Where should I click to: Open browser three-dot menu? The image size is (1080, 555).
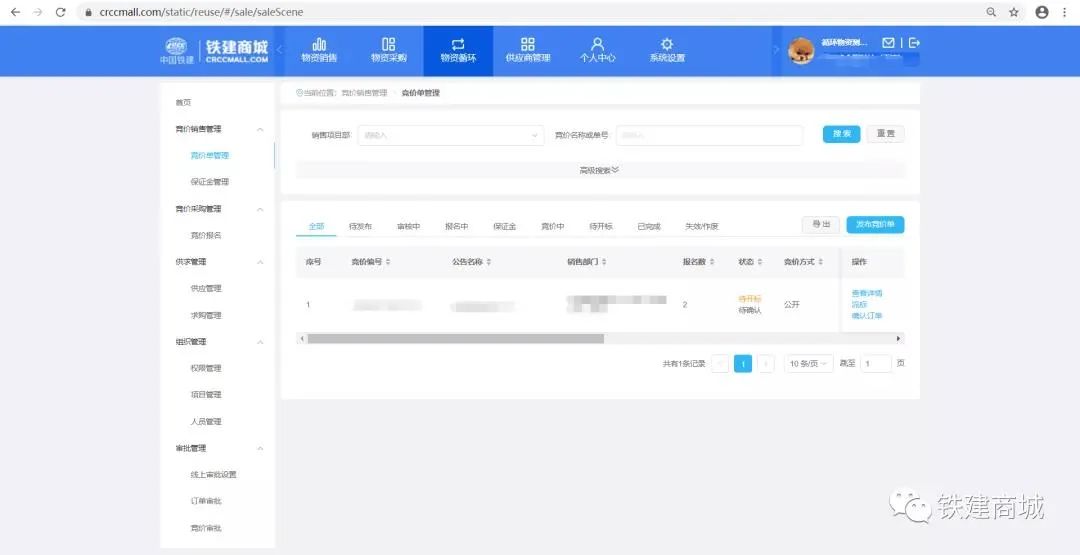click(1065, 12)
